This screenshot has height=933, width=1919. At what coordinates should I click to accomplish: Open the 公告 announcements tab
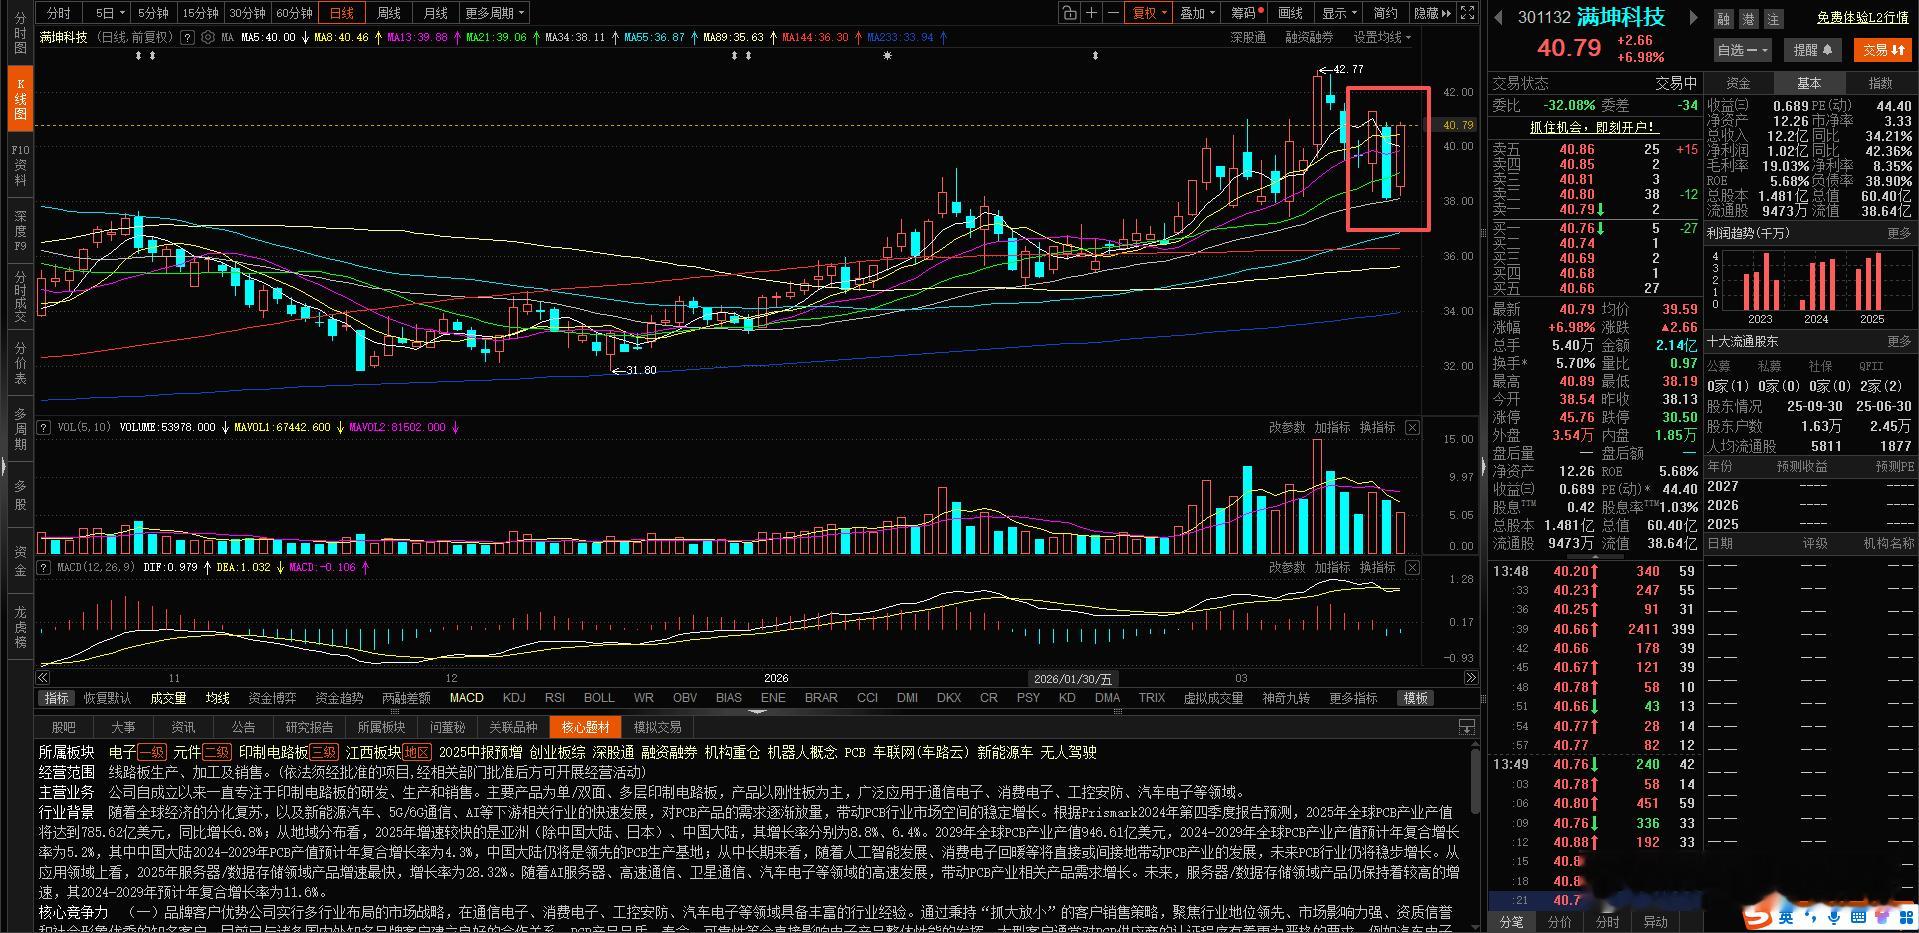pos(243,727)
